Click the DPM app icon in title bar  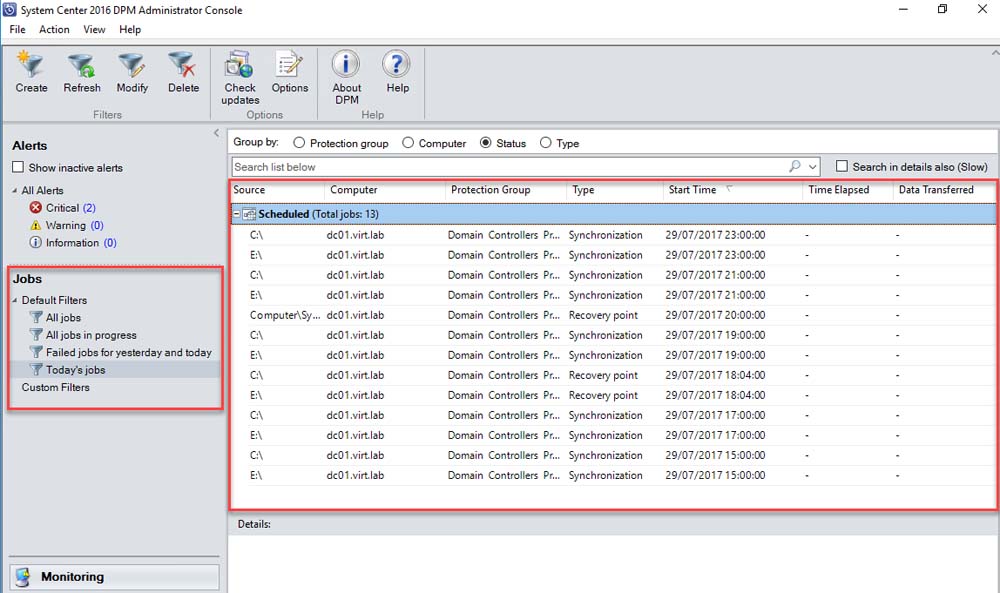click(x=10, y=10)
